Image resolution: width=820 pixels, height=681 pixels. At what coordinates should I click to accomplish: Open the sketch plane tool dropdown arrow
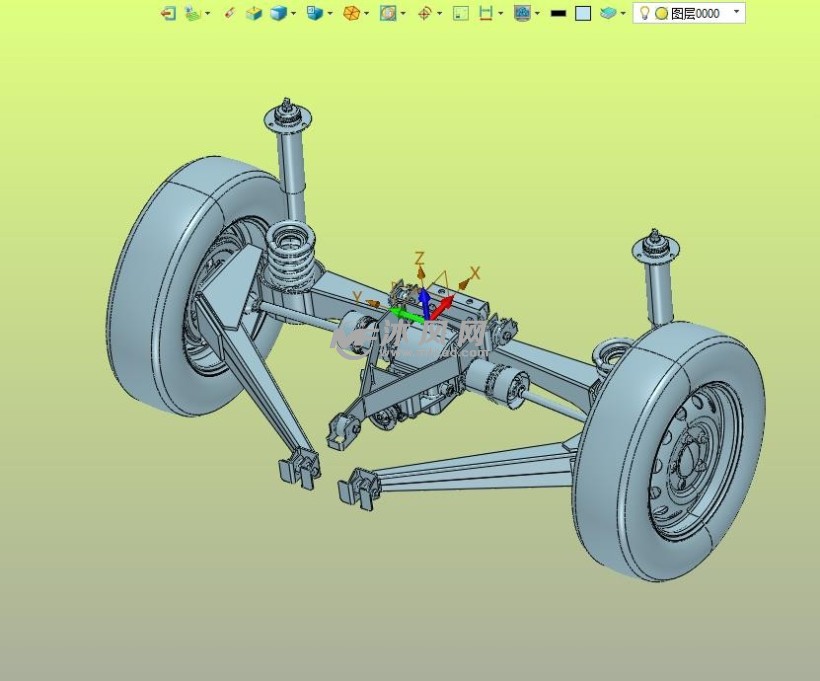208,14
